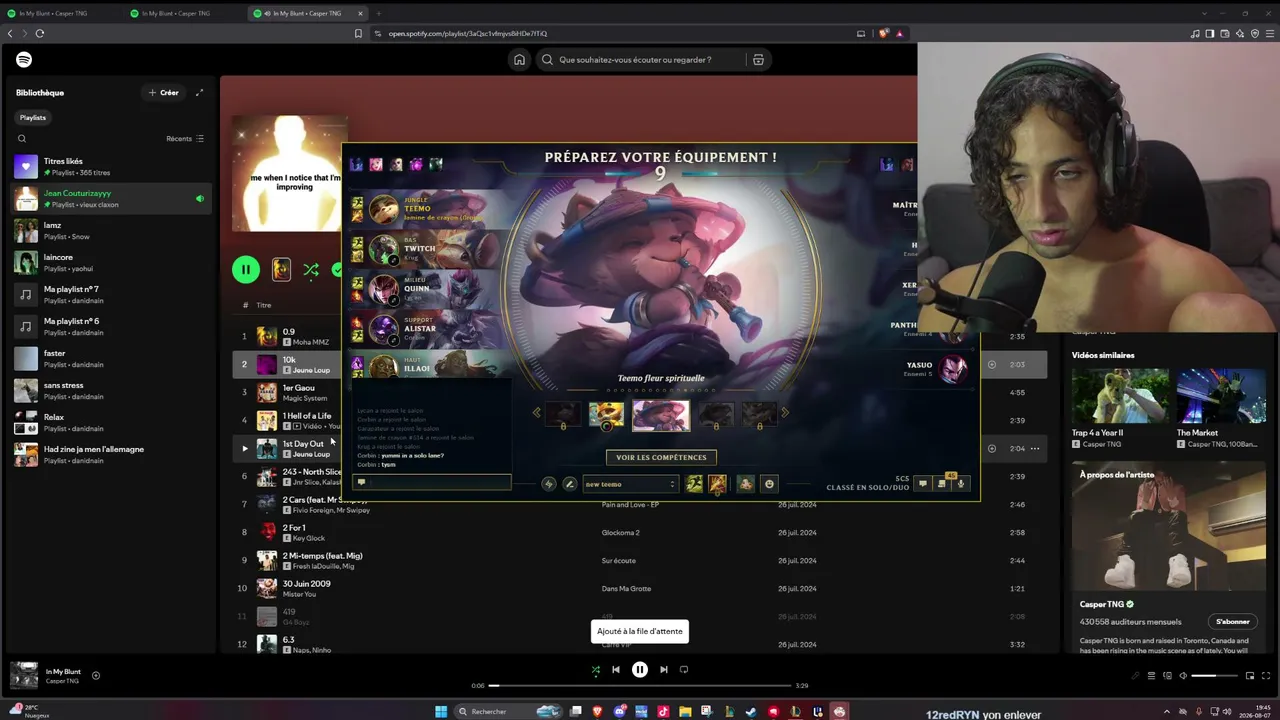Image resolution: width=1280 pixels, height=720 pixels.
Task: Skip to the next track
Action: tap(664, 670)
